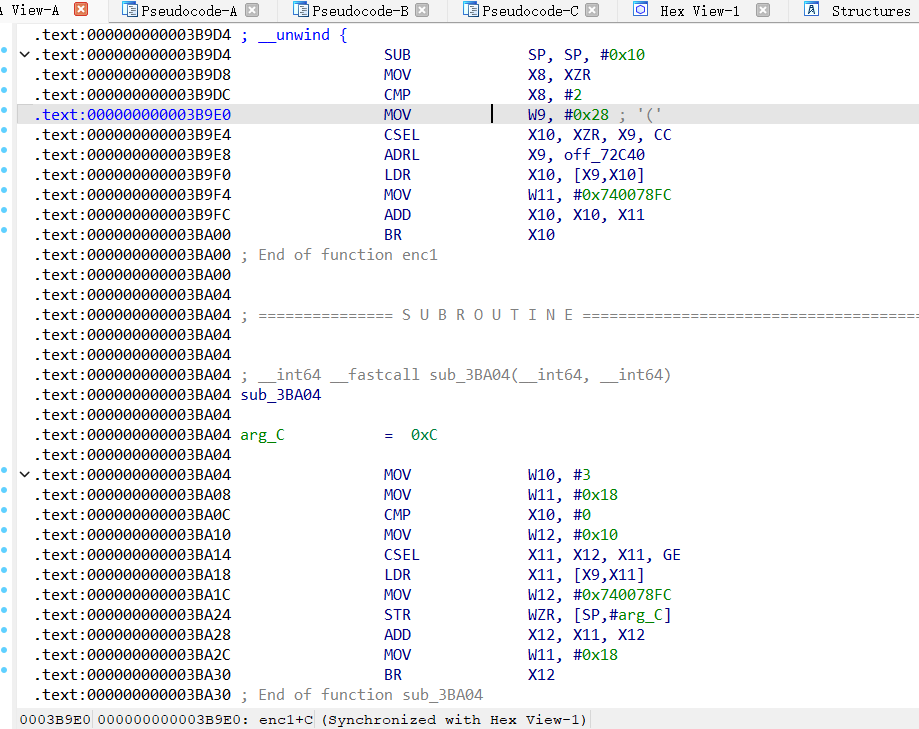Click the __unwind comment line
The width and height of the screenshot is (919, 729).
[x=294, y=35]
